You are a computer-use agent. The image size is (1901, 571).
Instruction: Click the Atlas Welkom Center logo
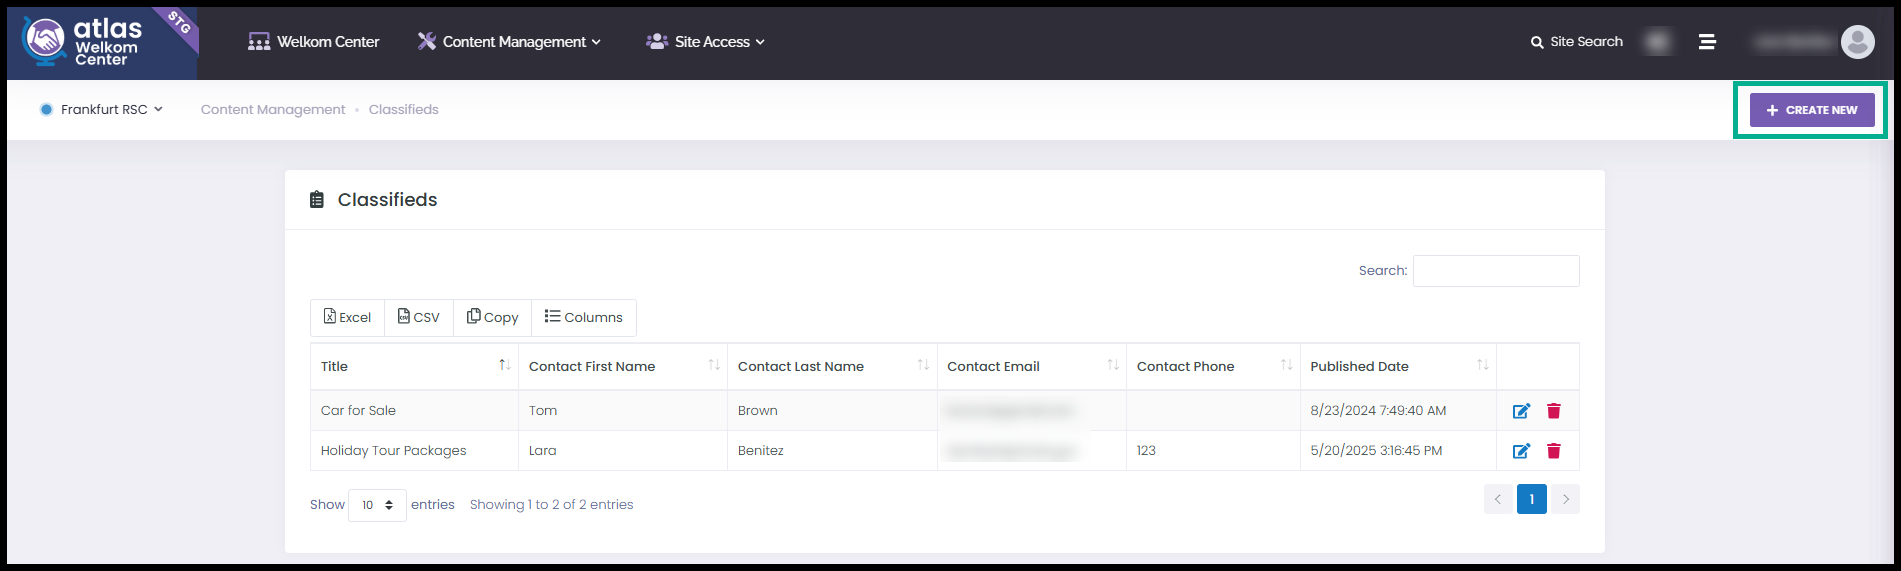pos(102,43)
